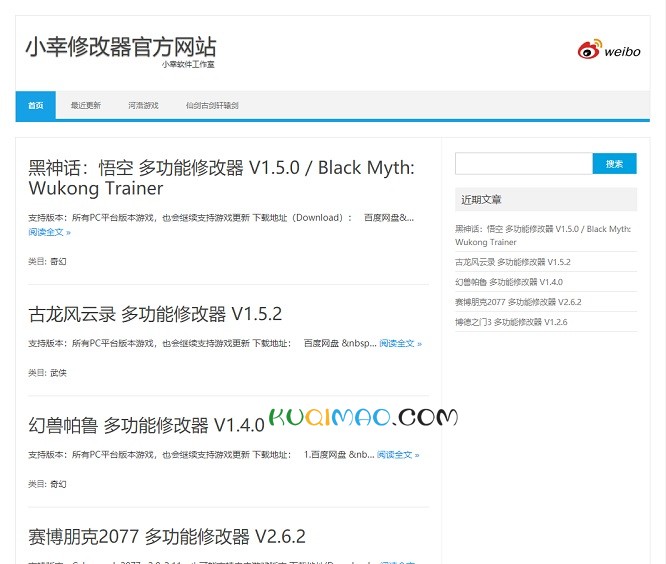
Task: Open the Black Myth: Wukong Trainer V1.5.0 post title
Action: [x=221, y=178]
